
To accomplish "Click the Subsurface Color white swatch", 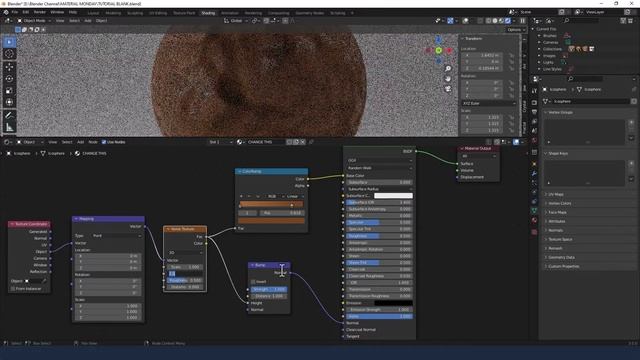I will pyautogui.click(x=393, y=196).
